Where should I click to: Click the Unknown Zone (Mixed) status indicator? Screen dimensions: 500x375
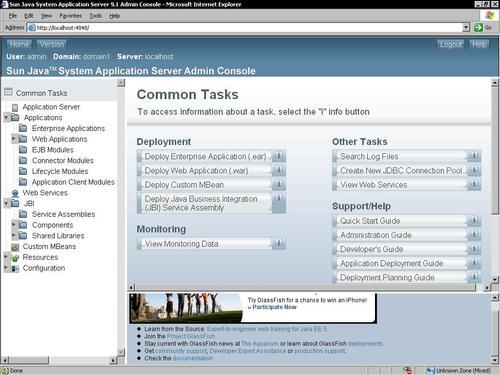coord(460,370)
